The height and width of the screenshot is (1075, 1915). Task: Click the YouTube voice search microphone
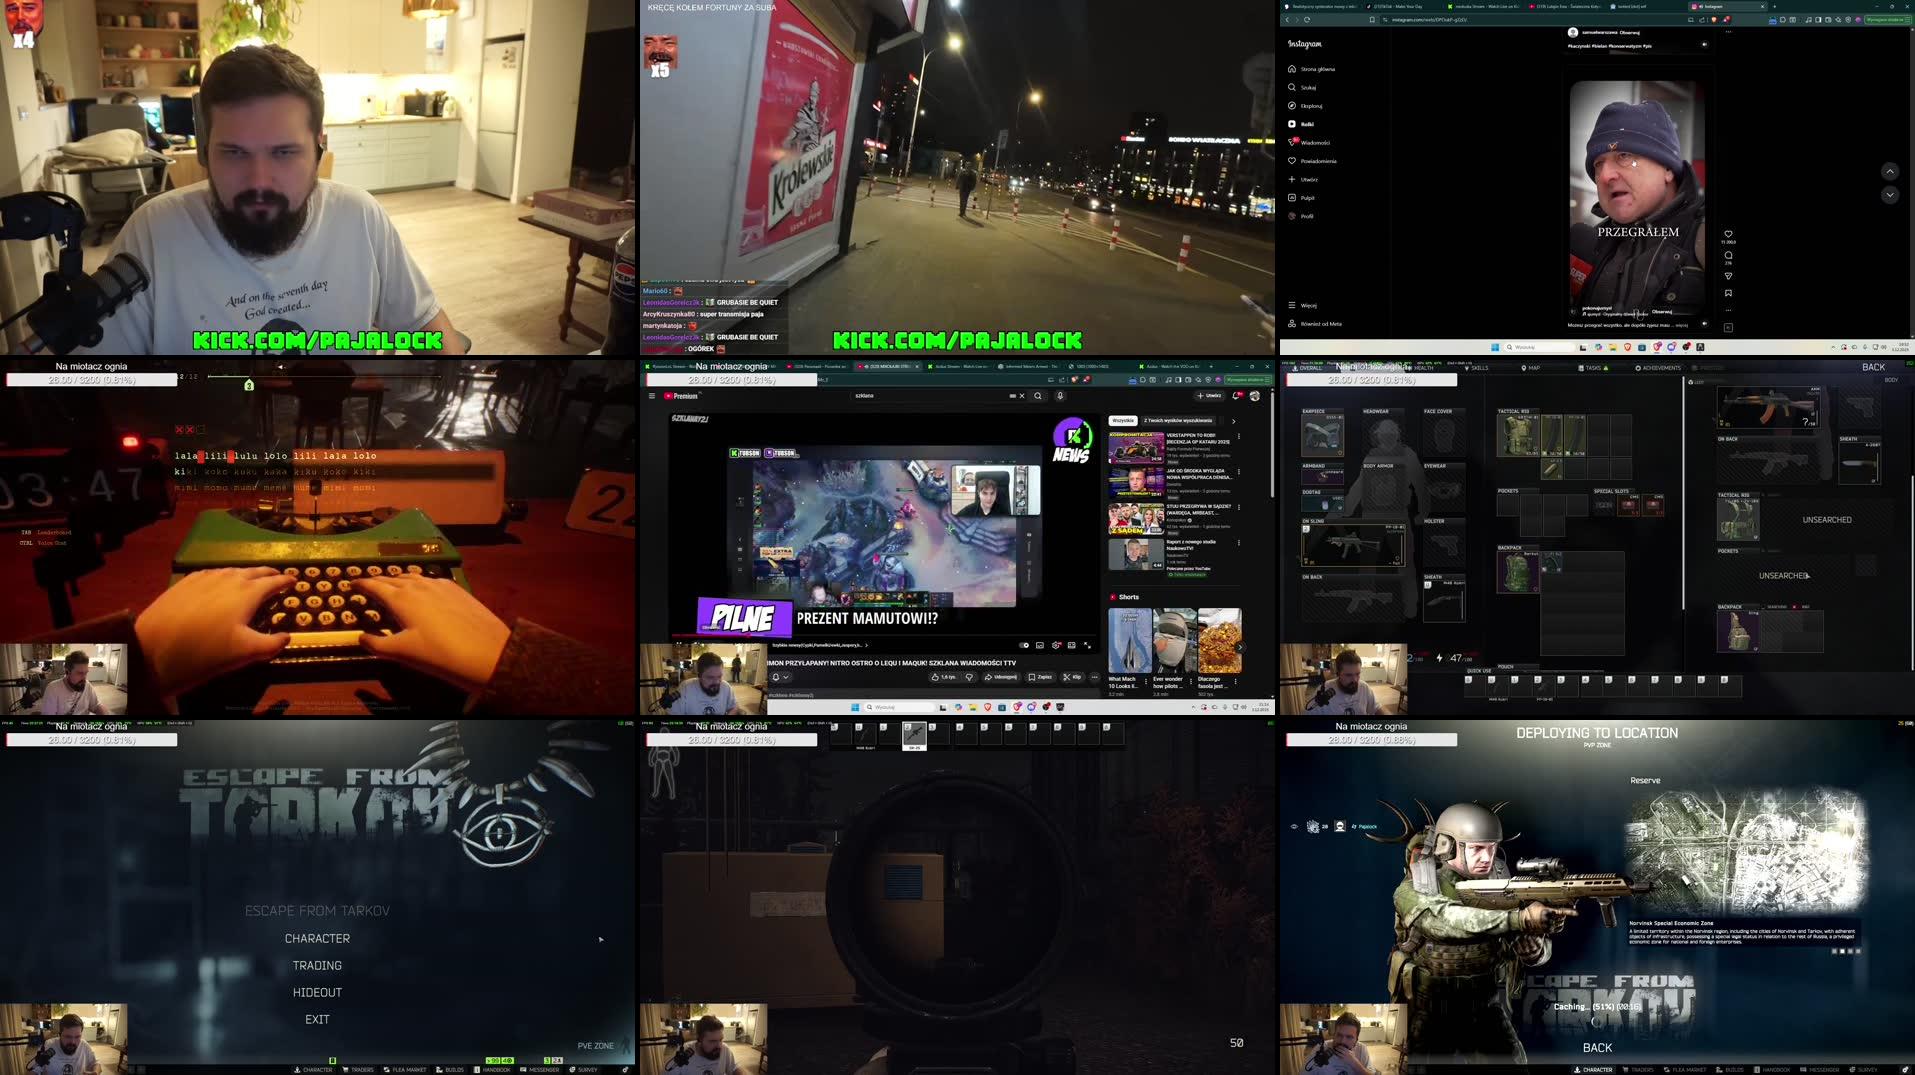click(1060, 396)
